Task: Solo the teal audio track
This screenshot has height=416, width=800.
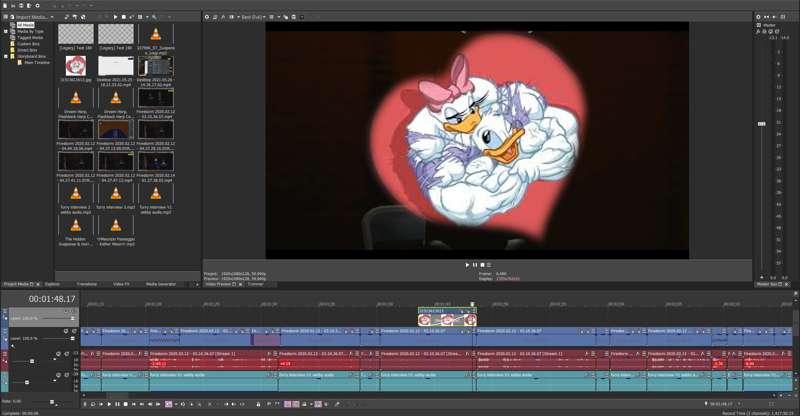Action: coord(66,375)
